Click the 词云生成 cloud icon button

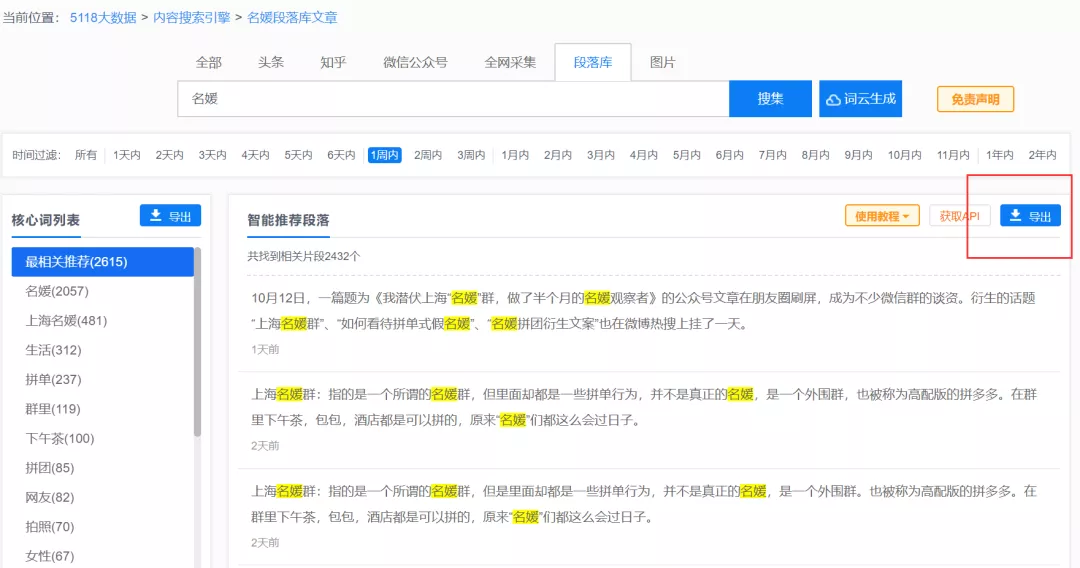tap(860, 99)
